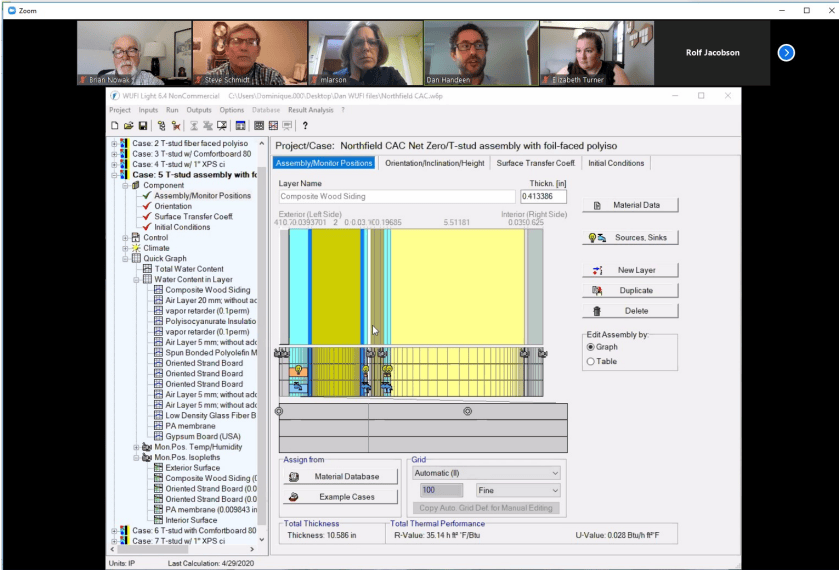Click the delete case toolbar icon with red X
This screenshot has height=570, width=839.
click(176, 125)
